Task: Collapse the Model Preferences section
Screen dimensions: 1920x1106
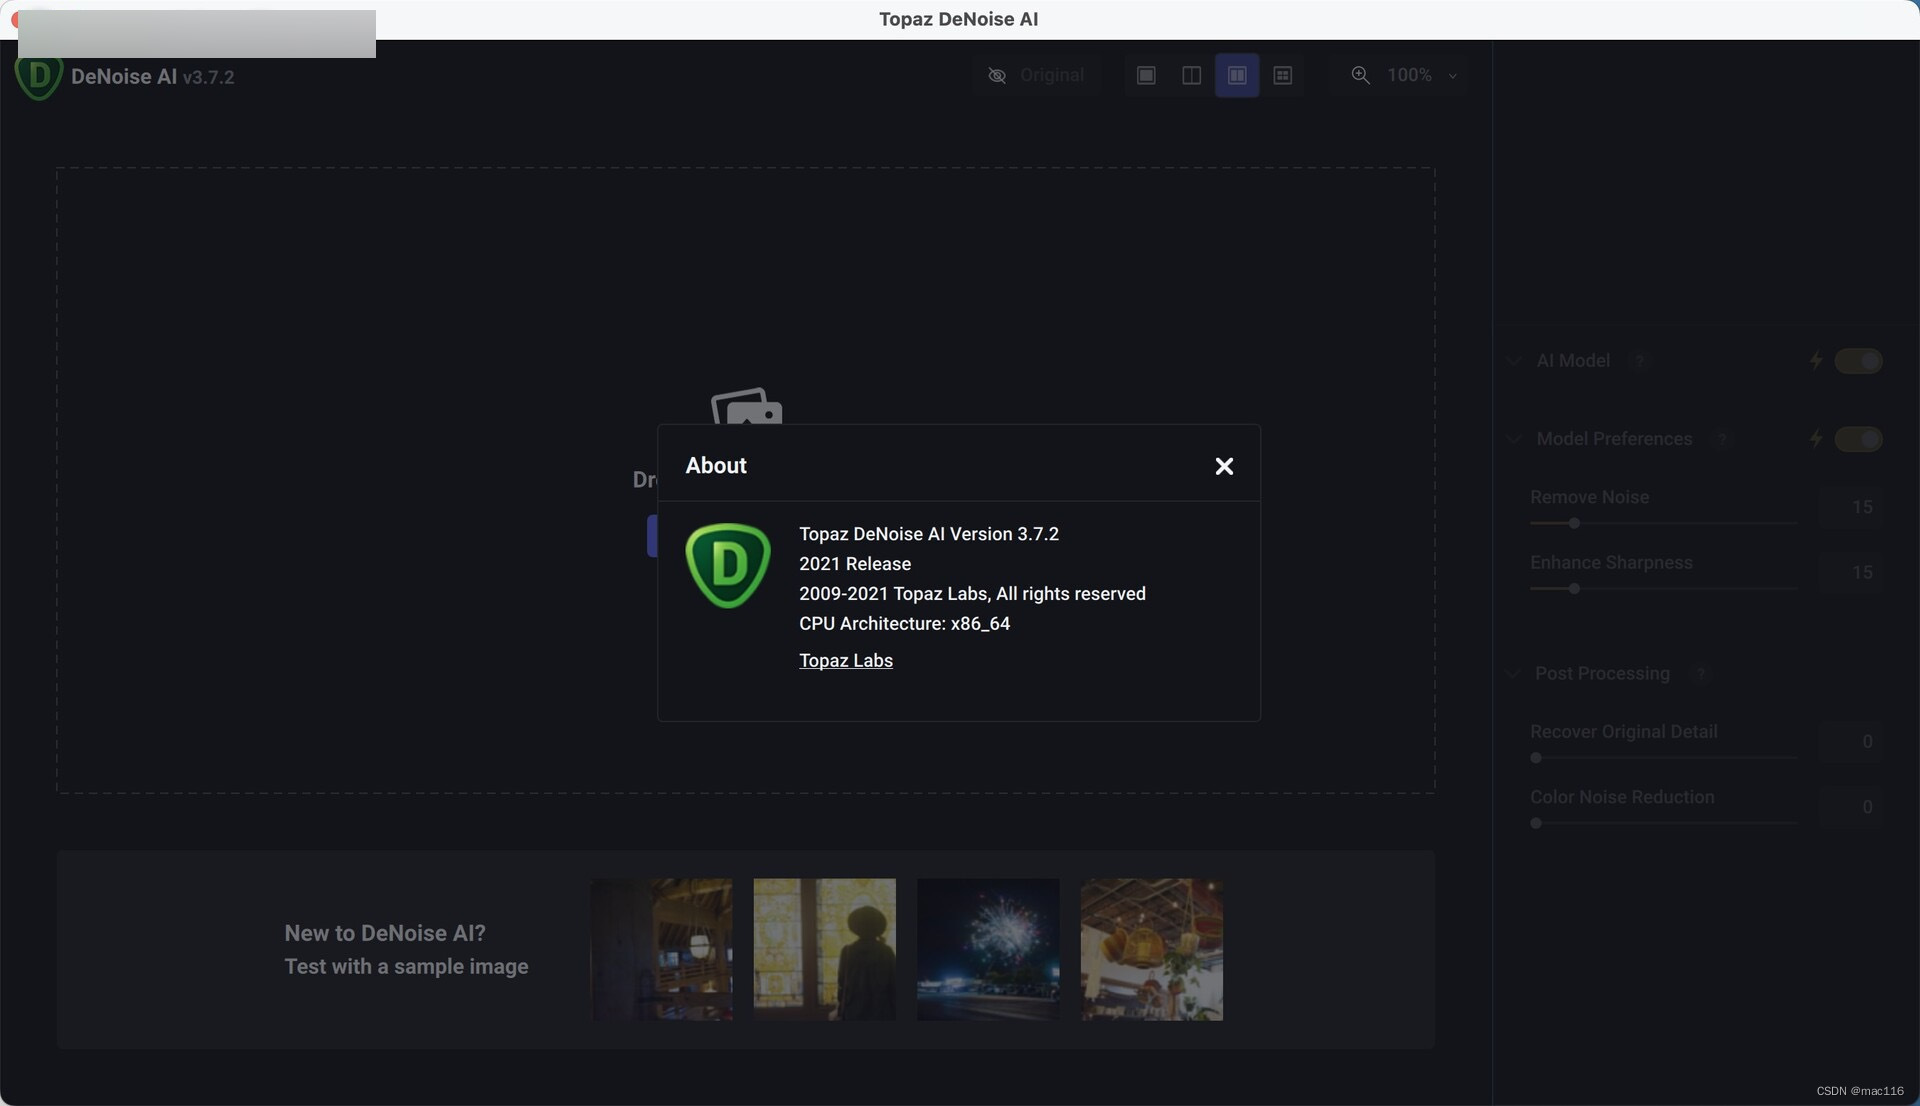Action: click(1513, 439)
